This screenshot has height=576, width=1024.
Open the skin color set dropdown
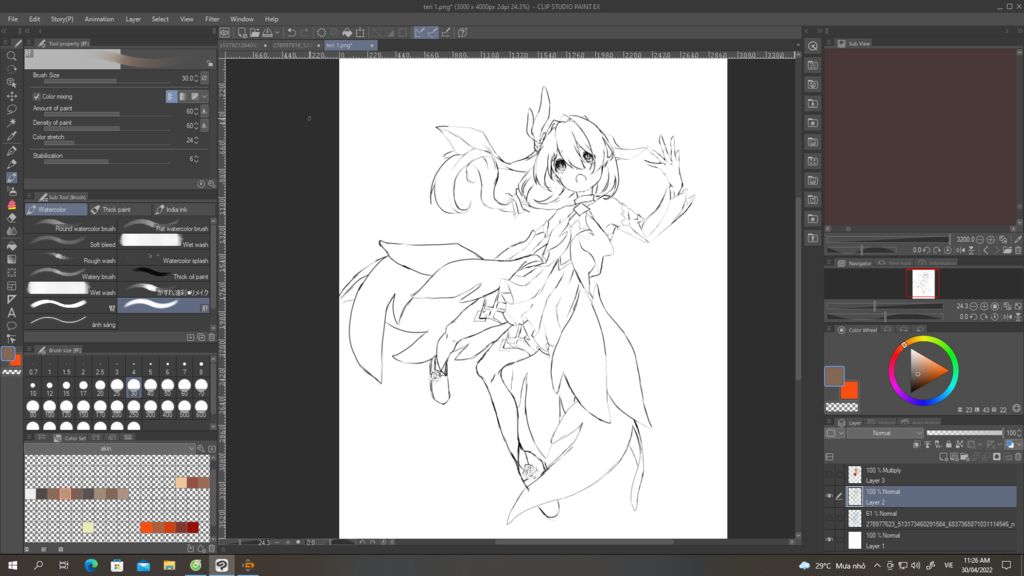[109, 449]
